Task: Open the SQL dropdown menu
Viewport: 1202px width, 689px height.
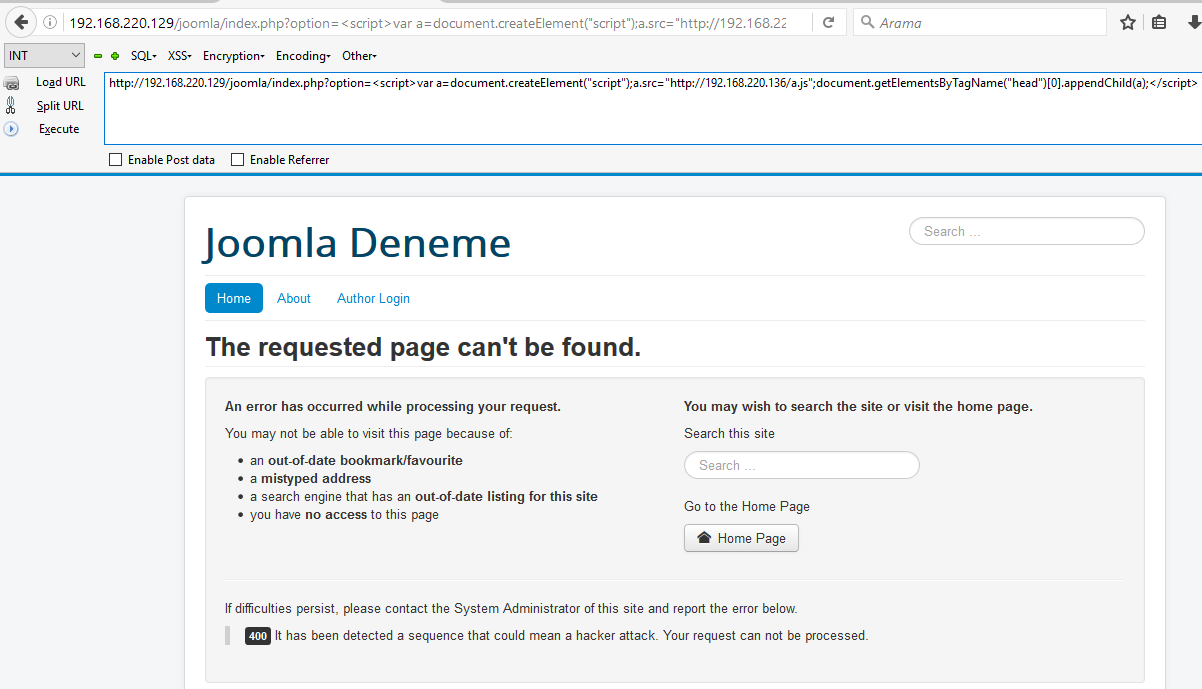Action: (144, 56)
